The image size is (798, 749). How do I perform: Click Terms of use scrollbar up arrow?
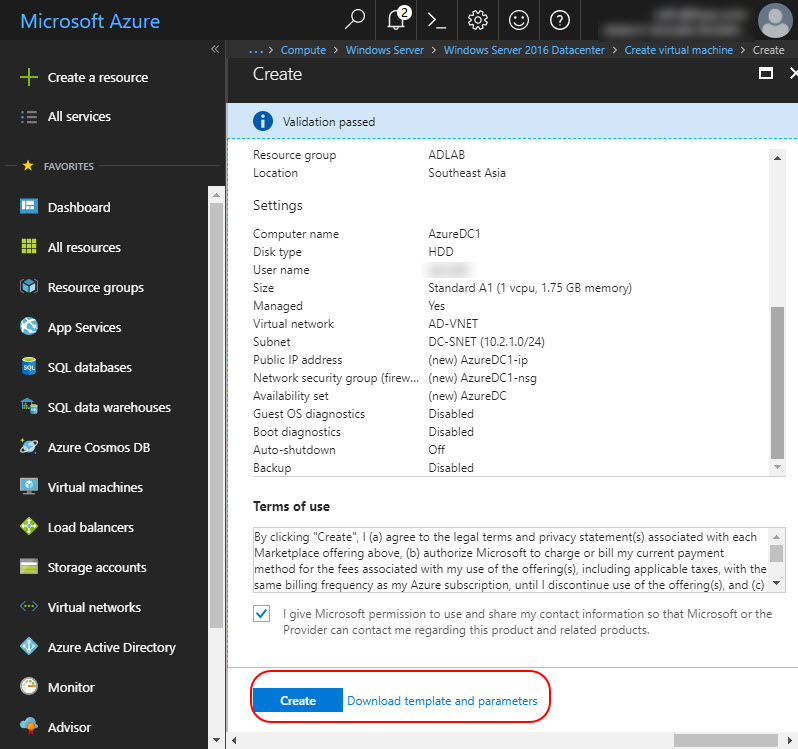776,537
